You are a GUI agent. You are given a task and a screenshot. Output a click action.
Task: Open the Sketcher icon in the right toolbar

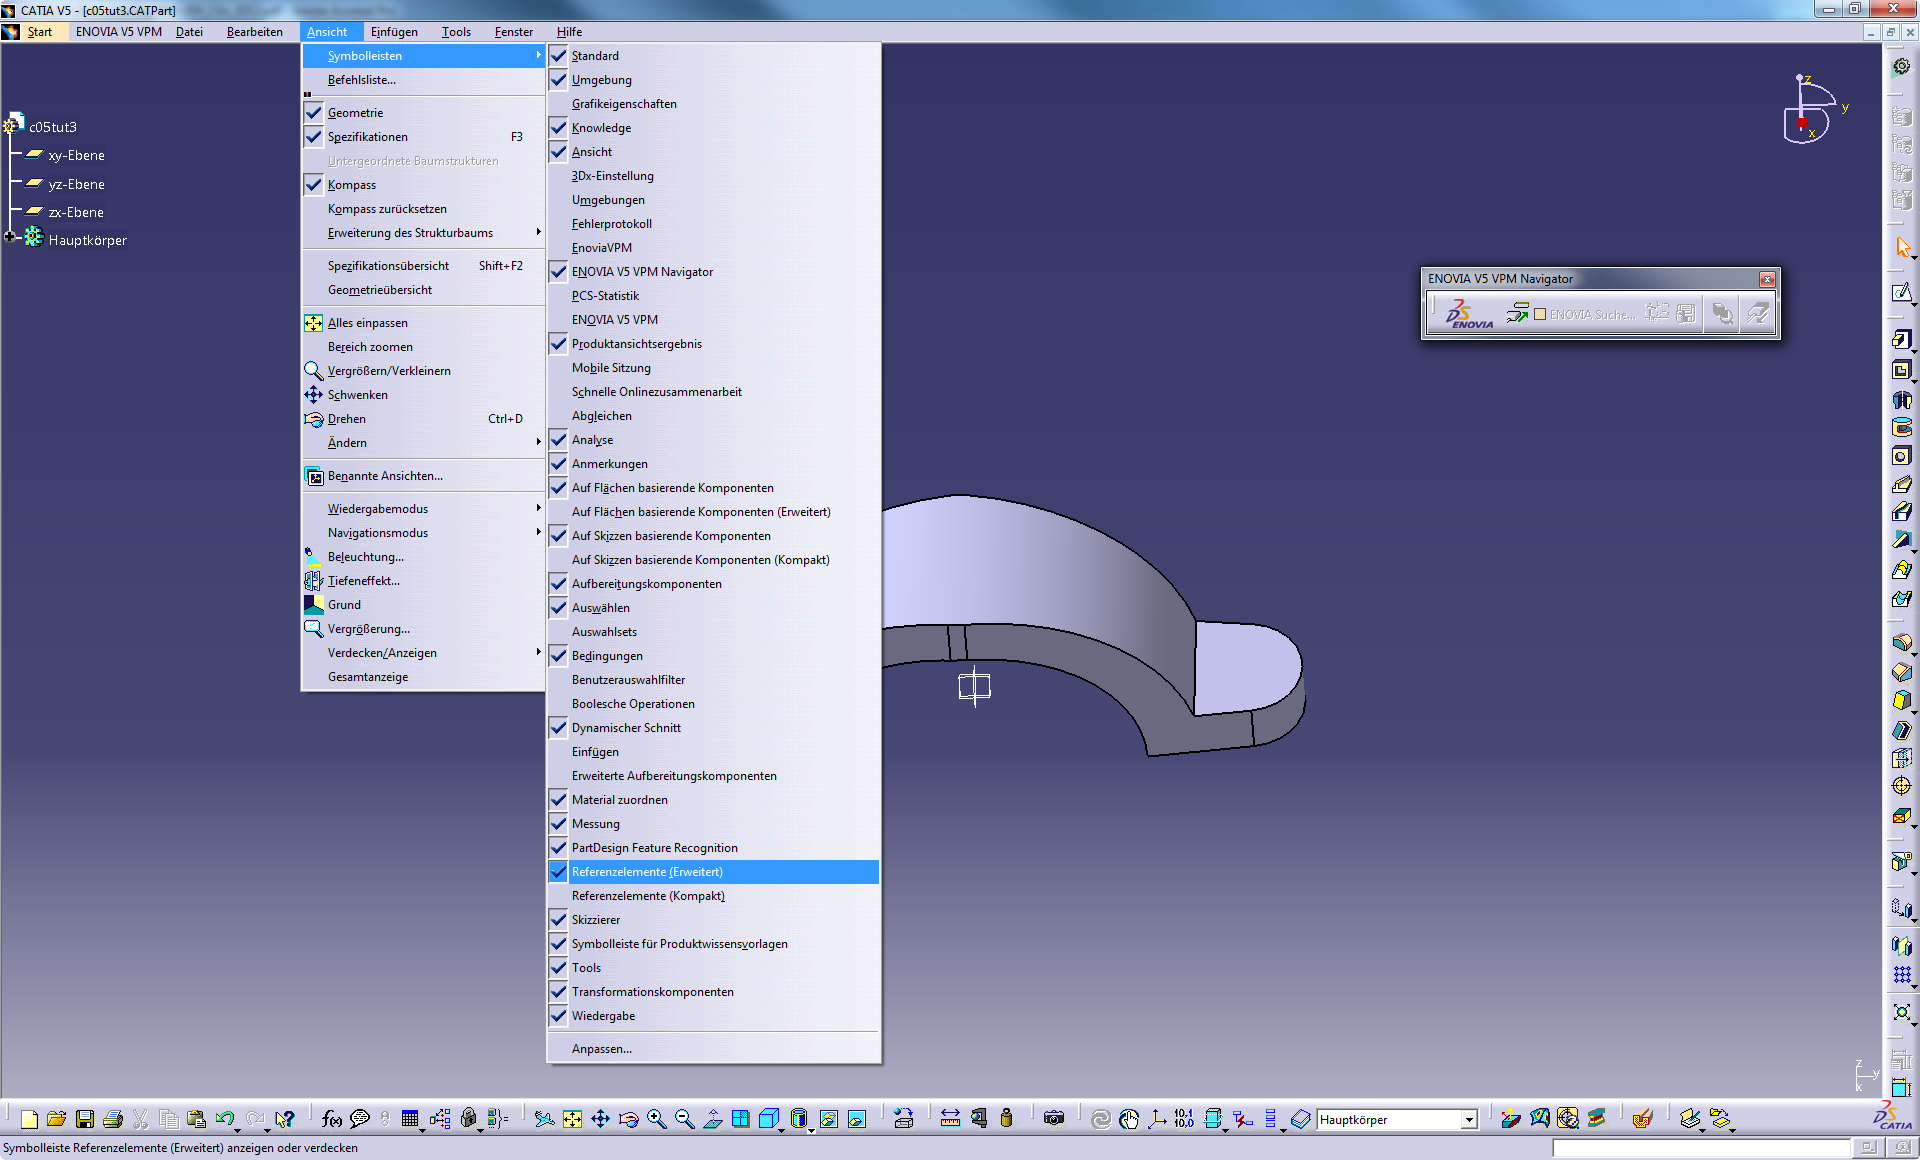pyautogui.click(x=1902, y=293)
